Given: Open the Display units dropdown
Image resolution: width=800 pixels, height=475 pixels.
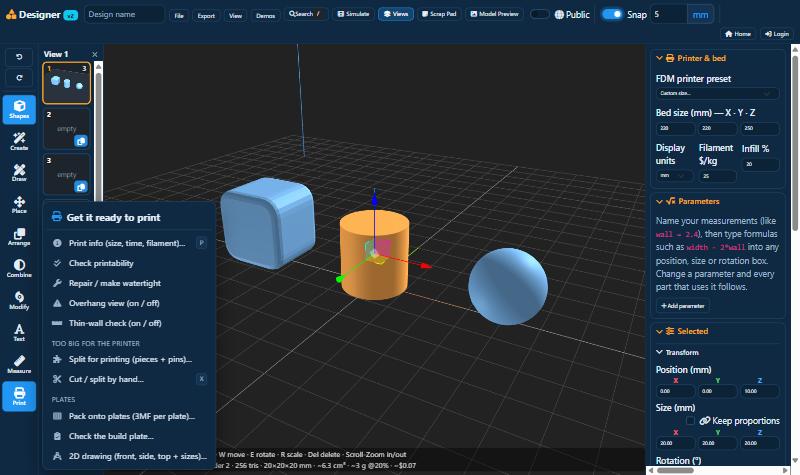Looking at the screenshot, I should 674,176.
